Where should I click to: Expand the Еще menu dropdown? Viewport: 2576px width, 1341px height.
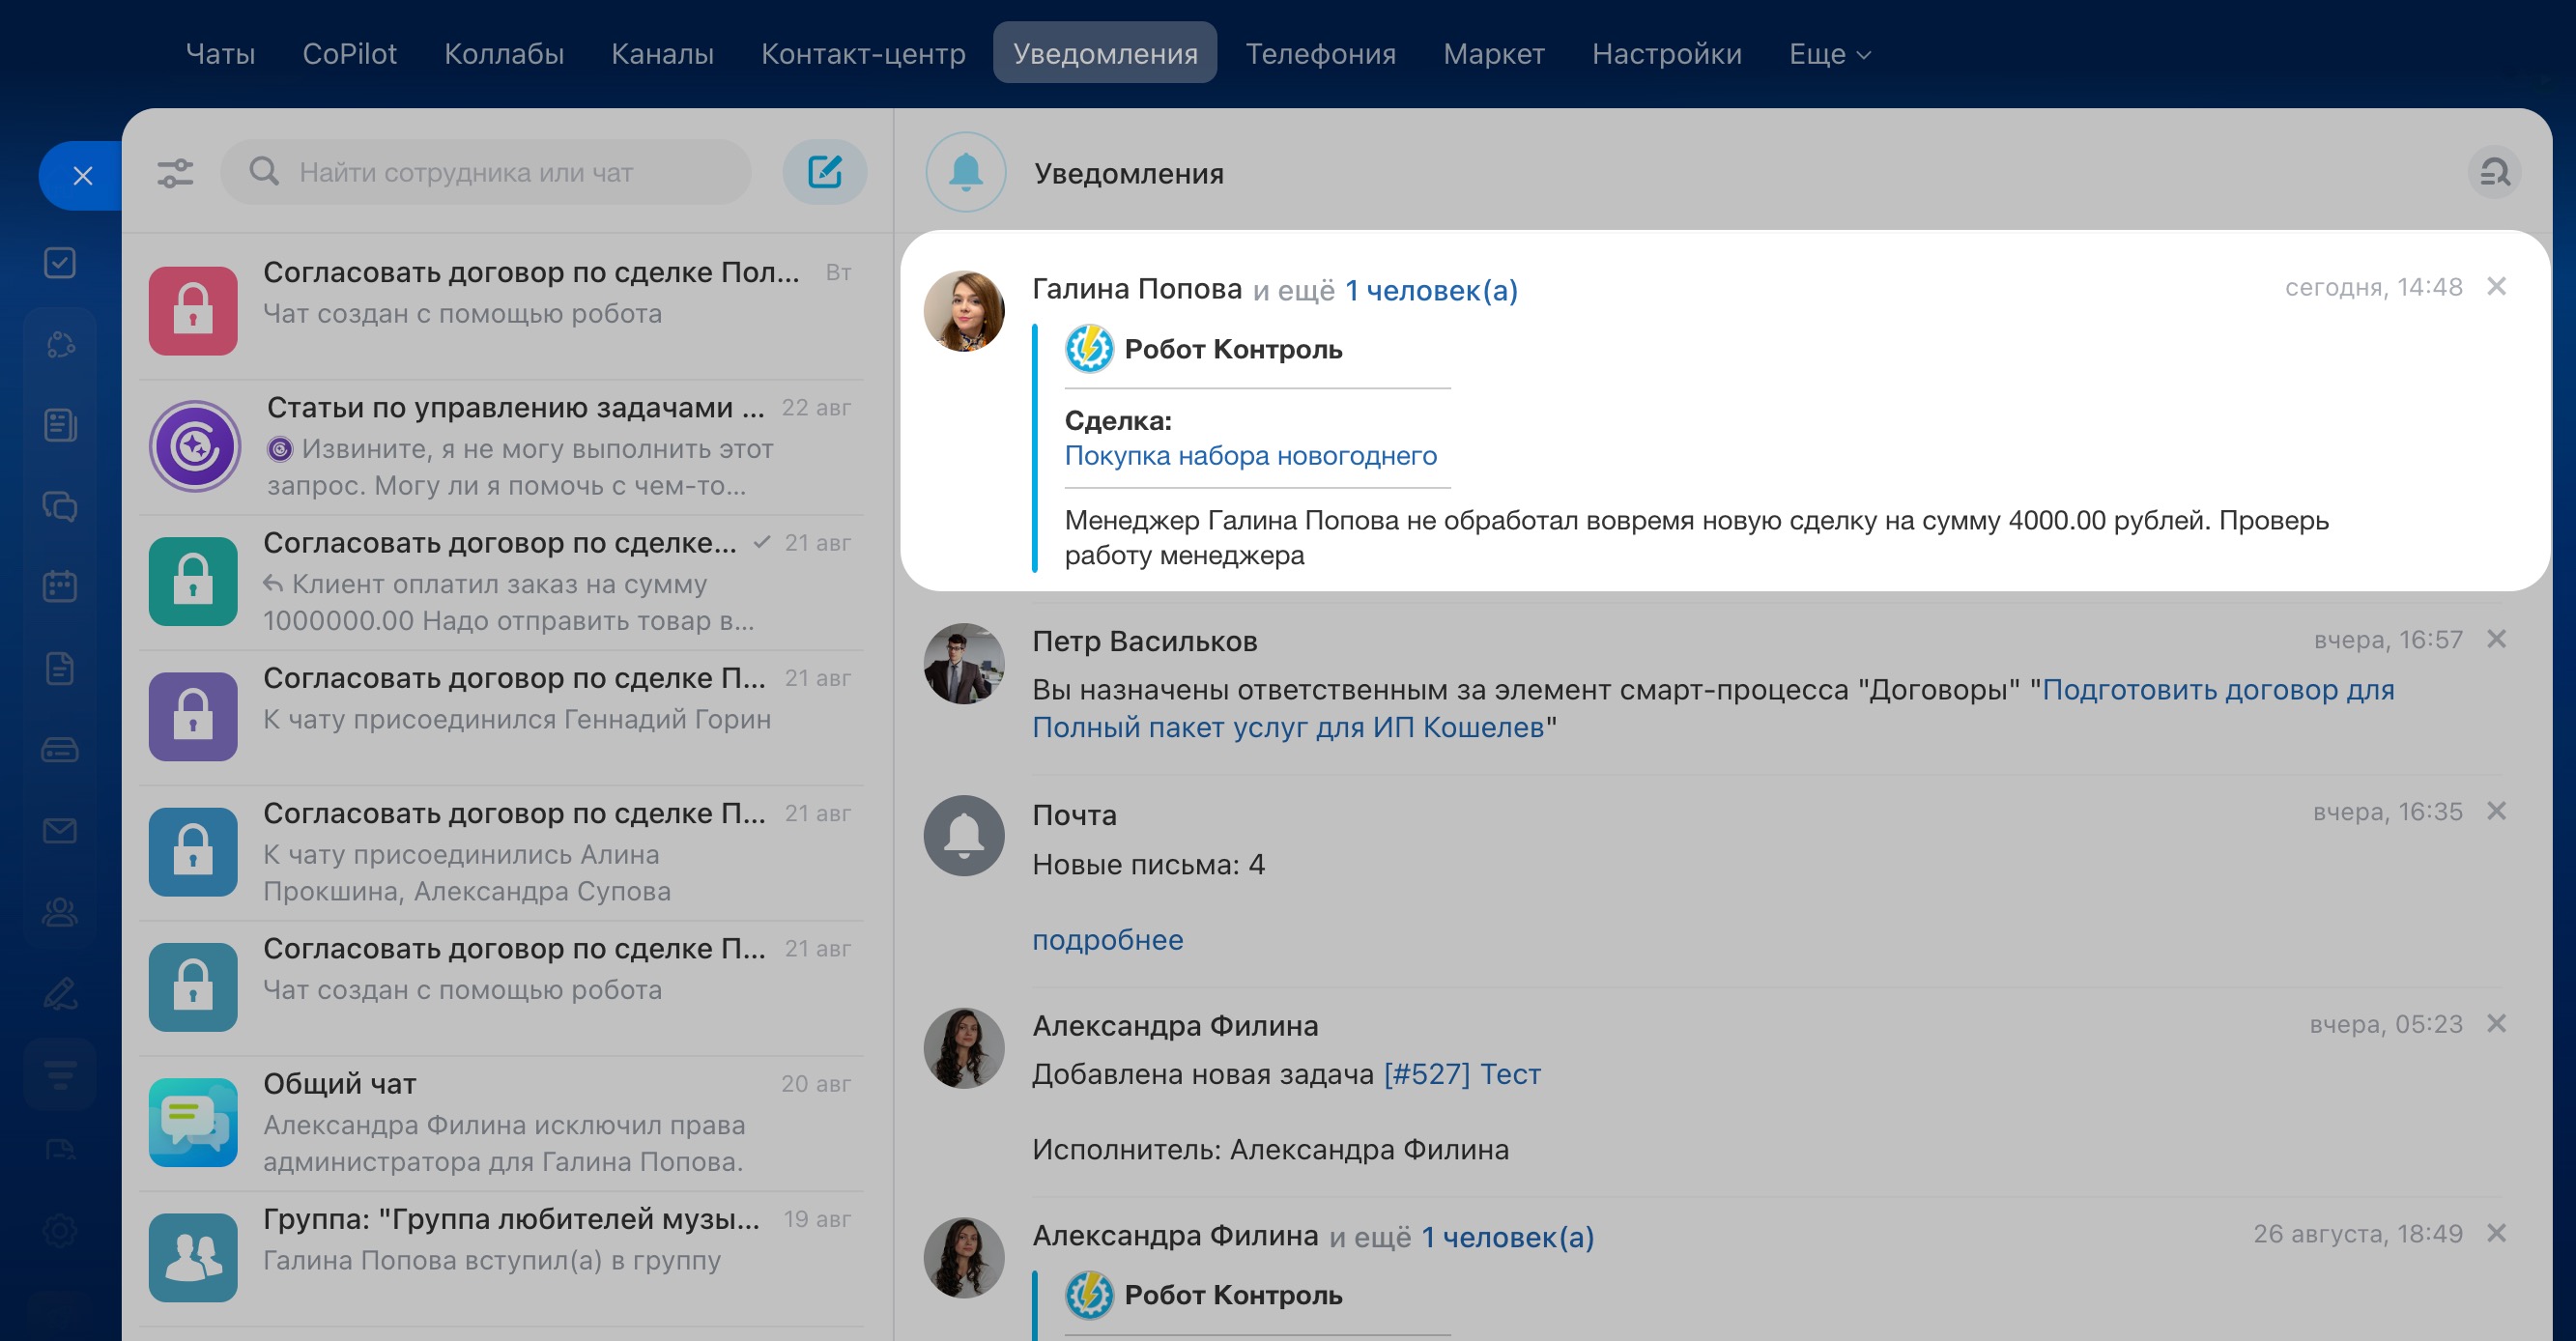(x=1829, y=53)
